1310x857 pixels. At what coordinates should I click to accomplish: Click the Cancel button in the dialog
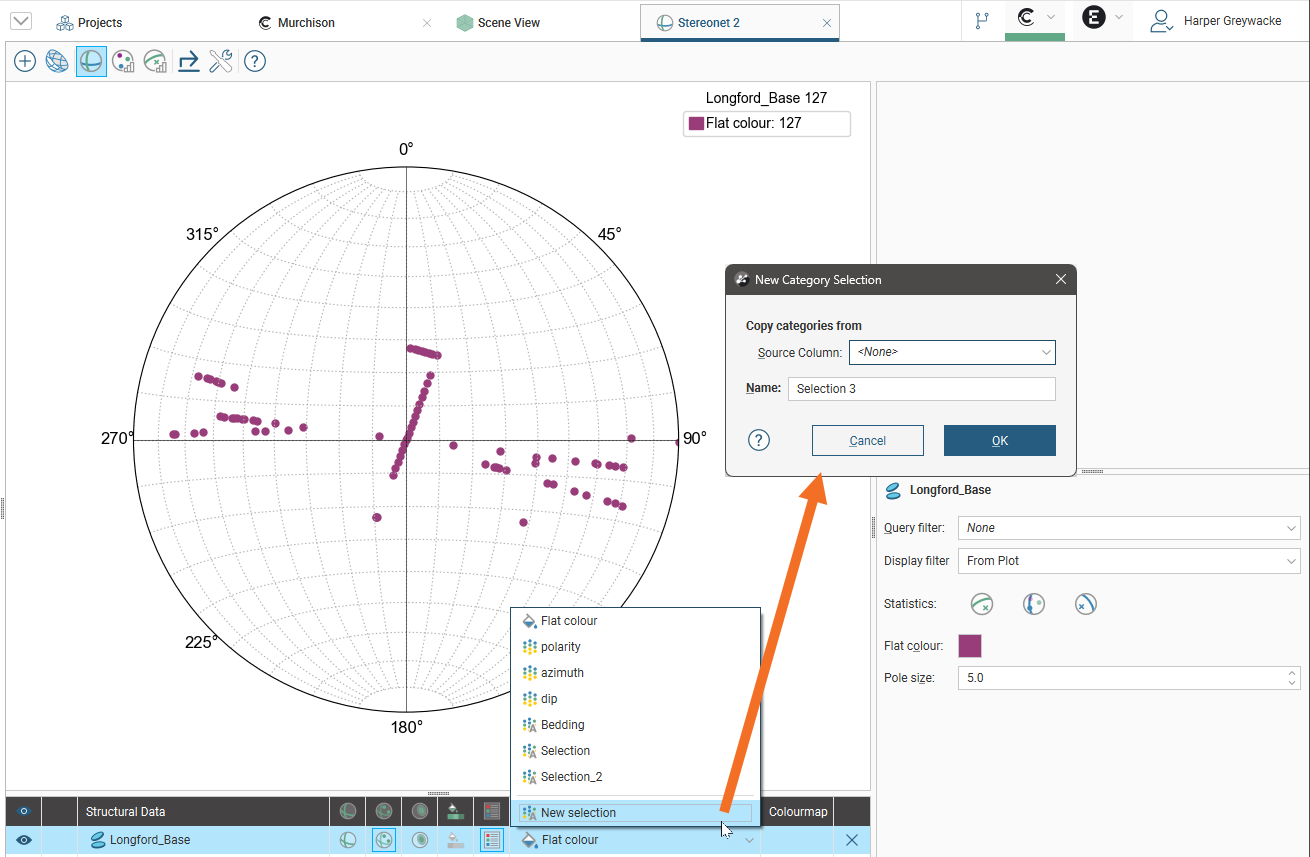(867, 441)
